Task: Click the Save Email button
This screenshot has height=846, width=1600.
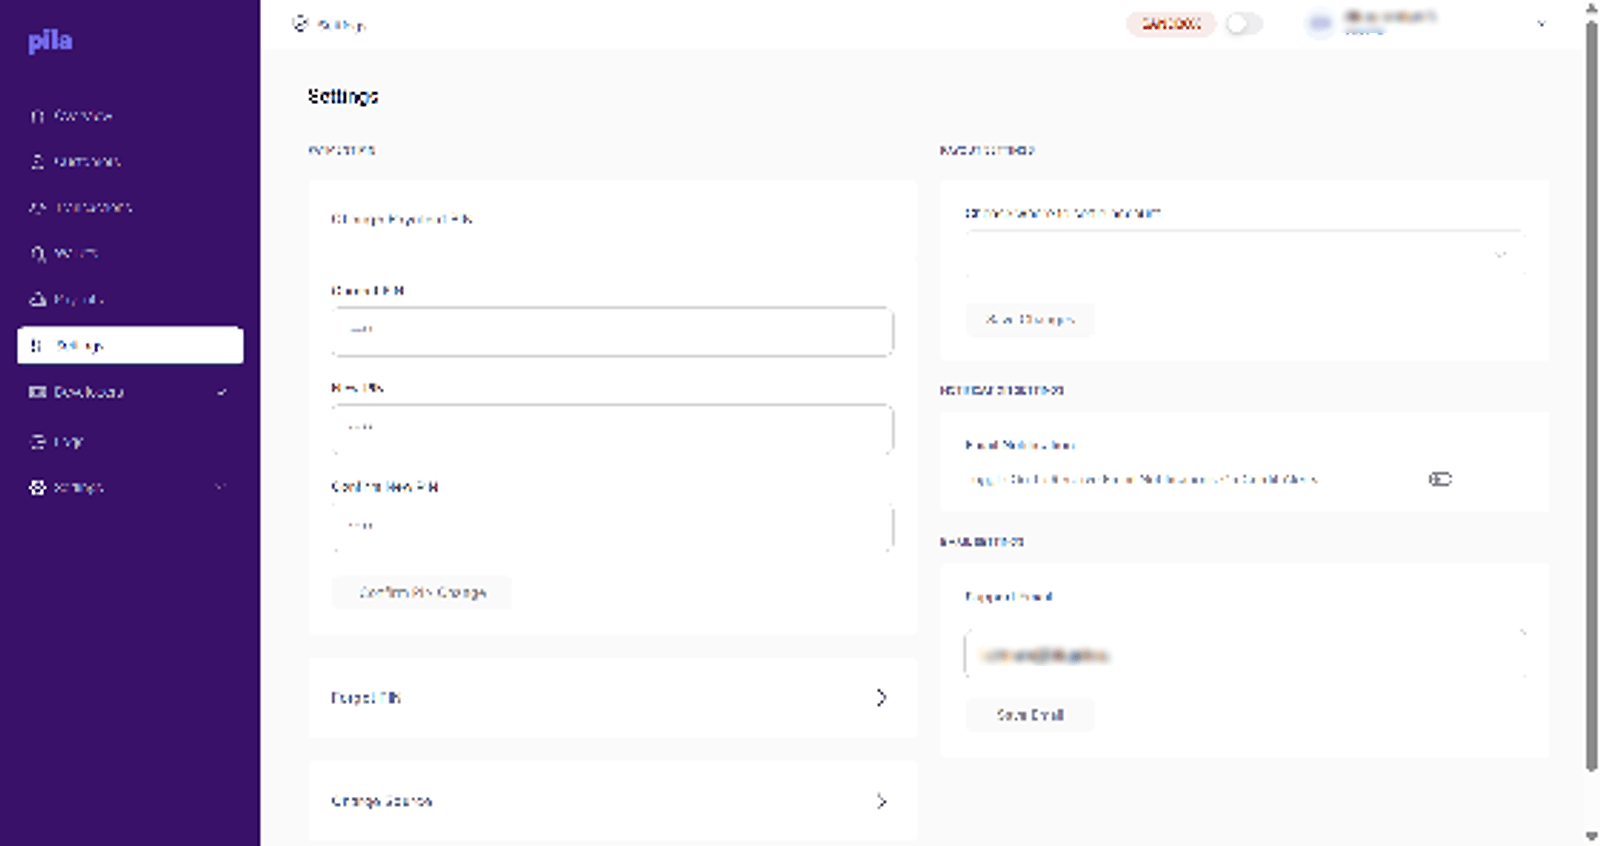Action: pos(1030,715)
